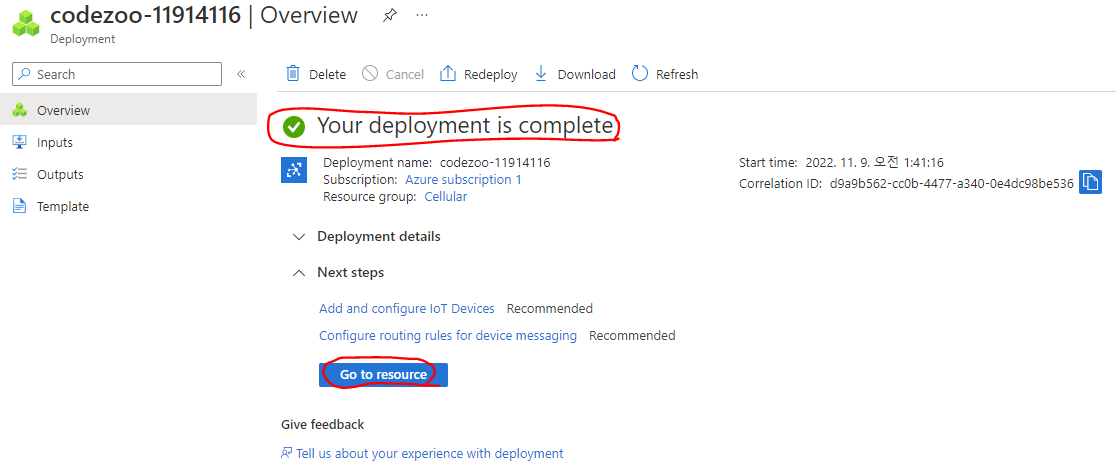Open Tell us about your experience link
1116x473 pixels.
429,453
